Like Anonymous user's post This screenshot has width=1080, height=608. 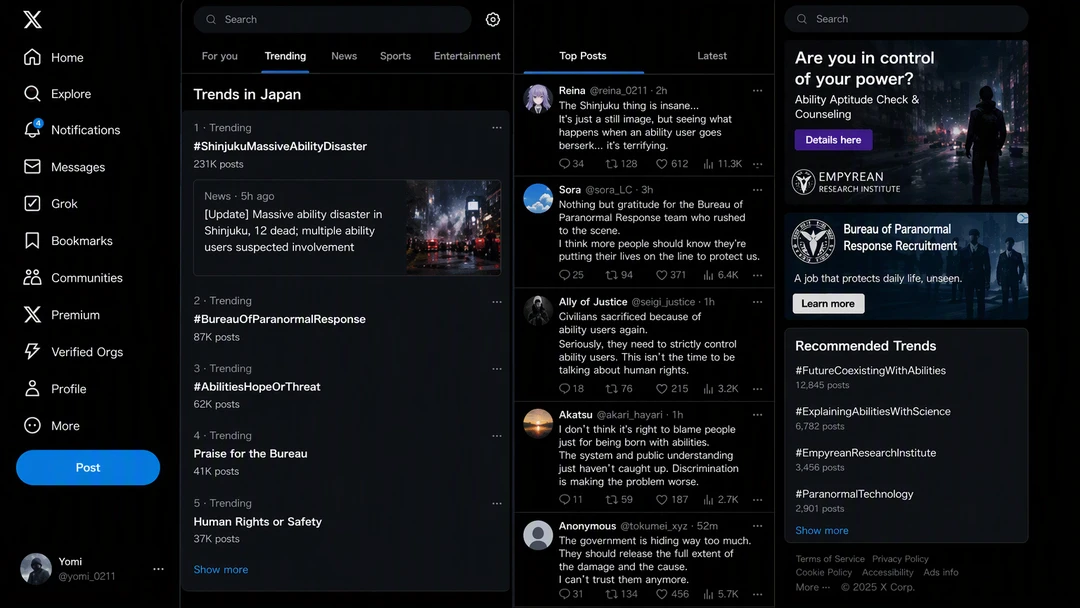click(672, 594)
